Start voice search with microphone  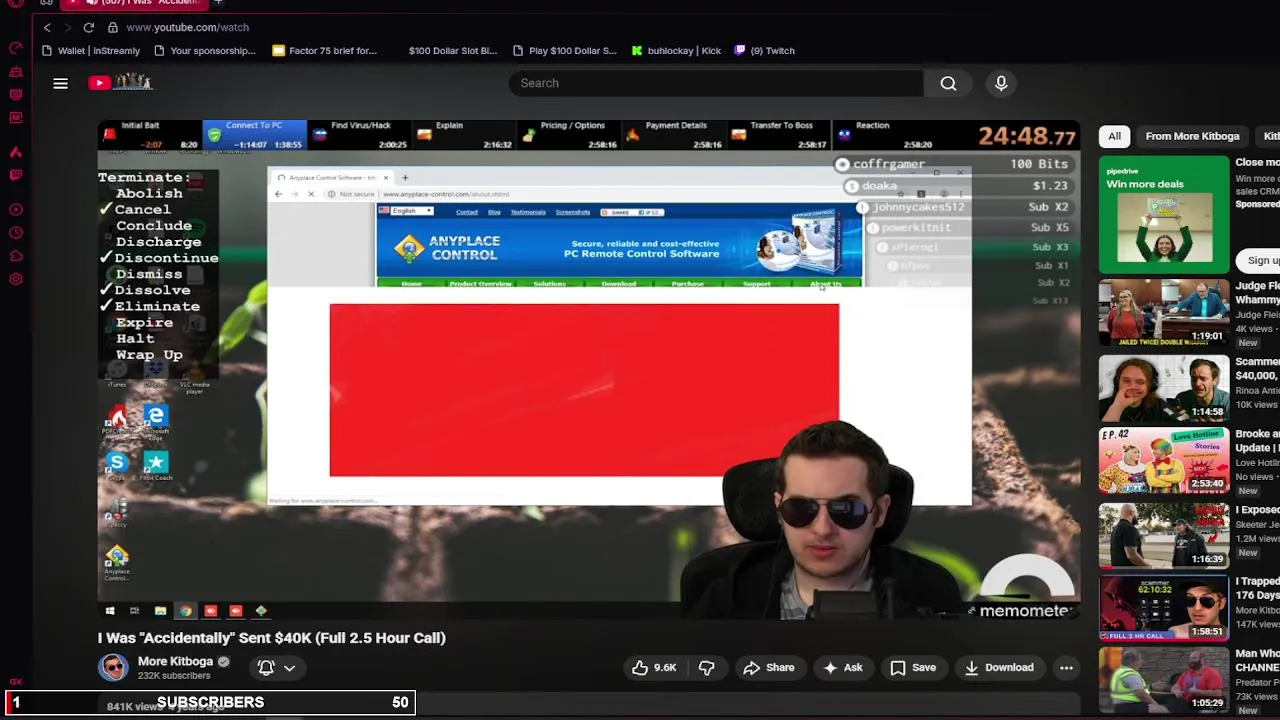coord(1001,83)
